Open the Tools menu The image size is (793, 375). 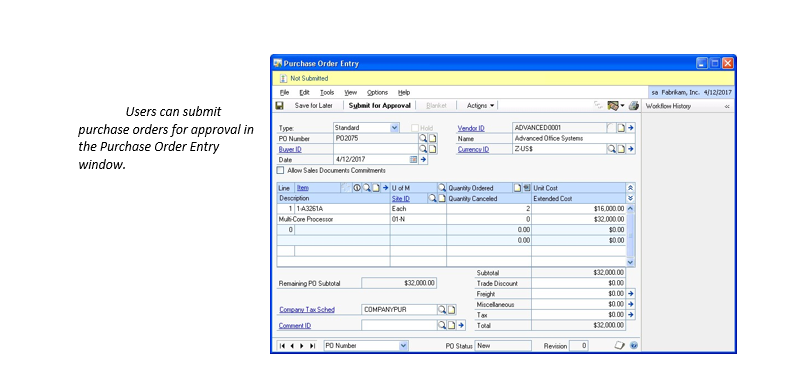coord(327,93)
